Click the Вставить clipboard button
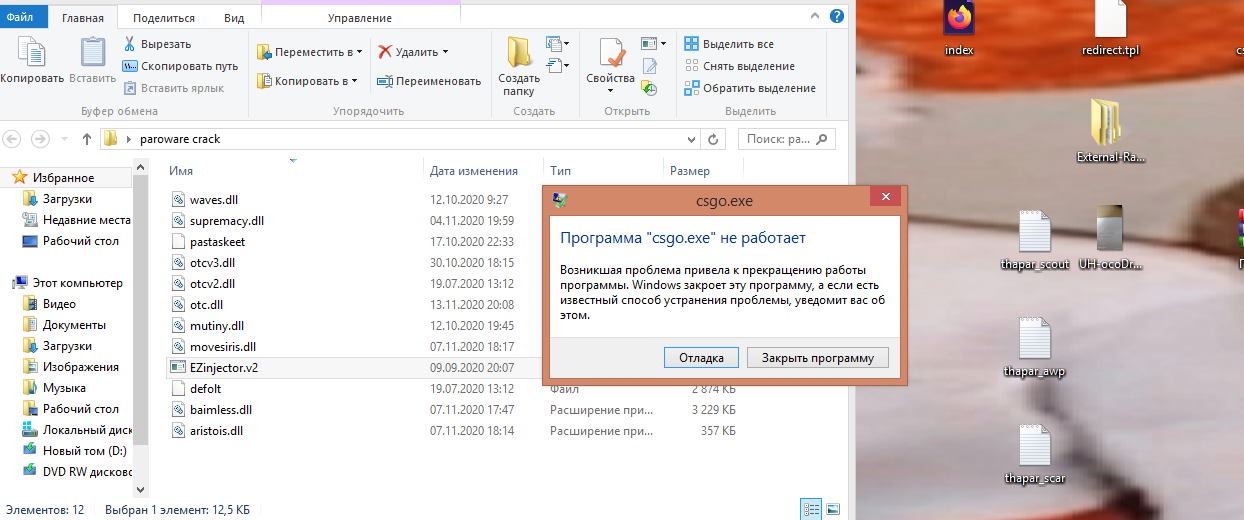This screenshot has width=1244, height=520. coord(92,60)
